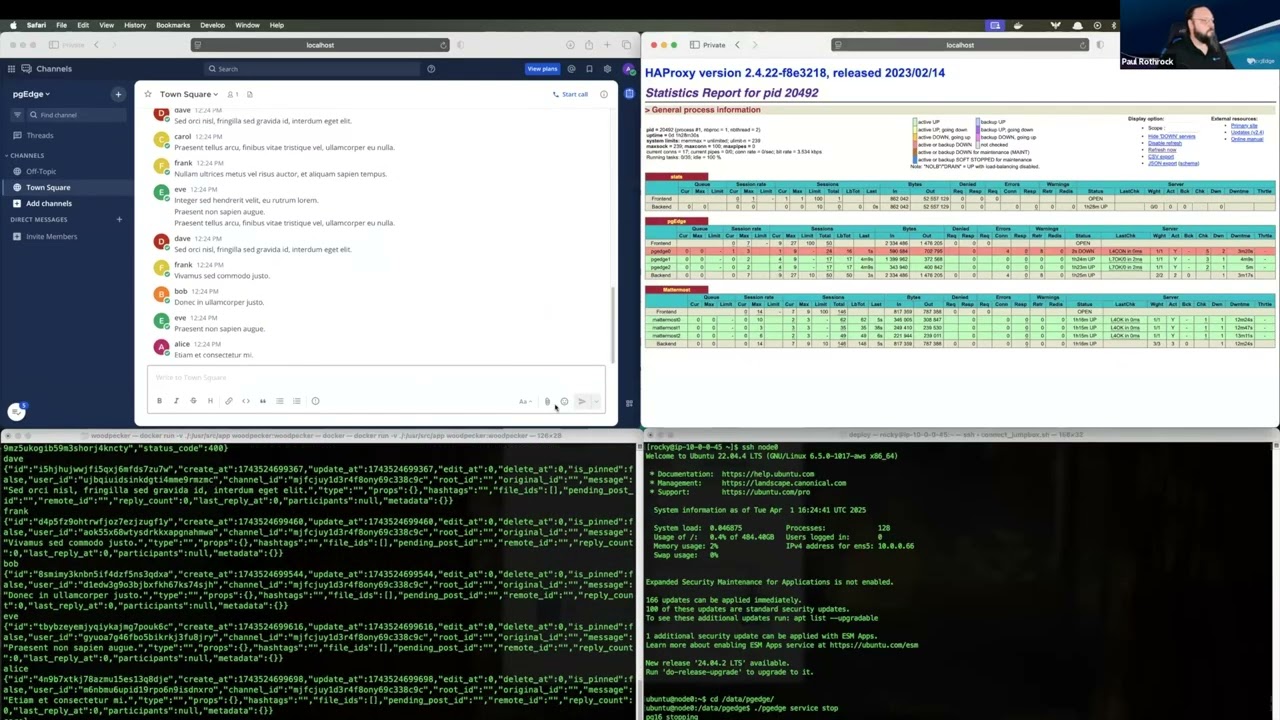Insert bulleted list in composer
This screenshot has width=1280, height=720.
(280, 401)
